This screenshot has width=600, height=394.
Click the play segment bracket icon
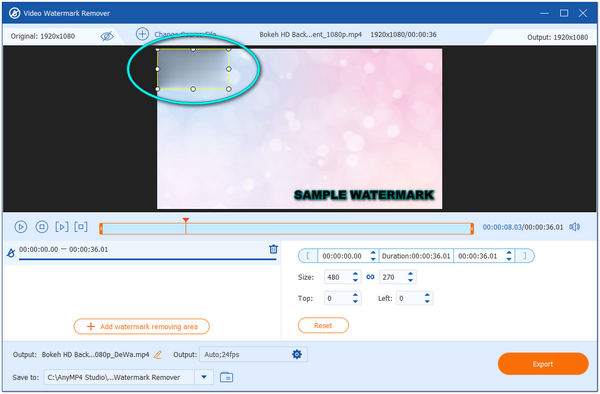click(62, 227)
